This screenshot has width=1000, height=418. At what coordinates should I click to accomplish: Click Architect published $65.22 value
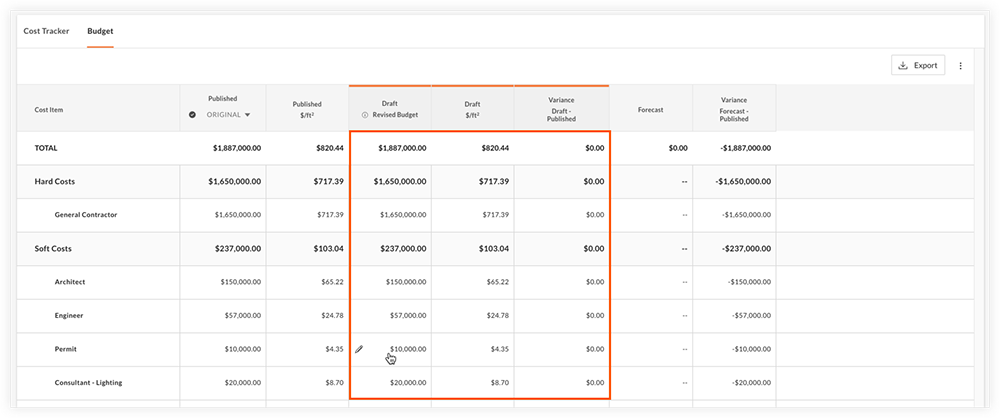pyautogui.click(x=332, y=282)
